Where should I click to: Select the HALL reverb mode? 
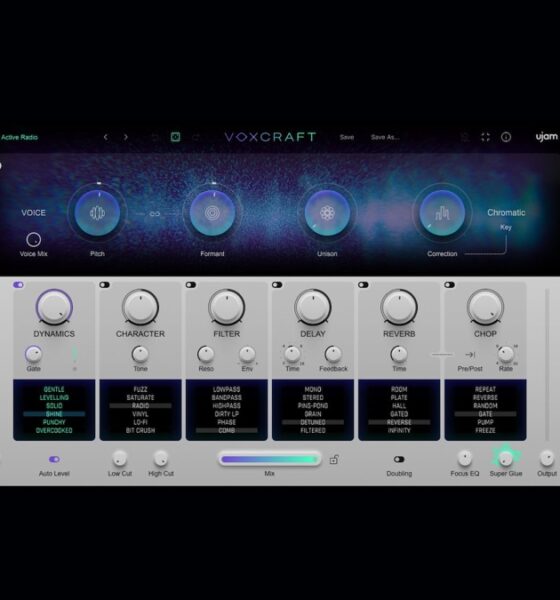pos(399,406)
